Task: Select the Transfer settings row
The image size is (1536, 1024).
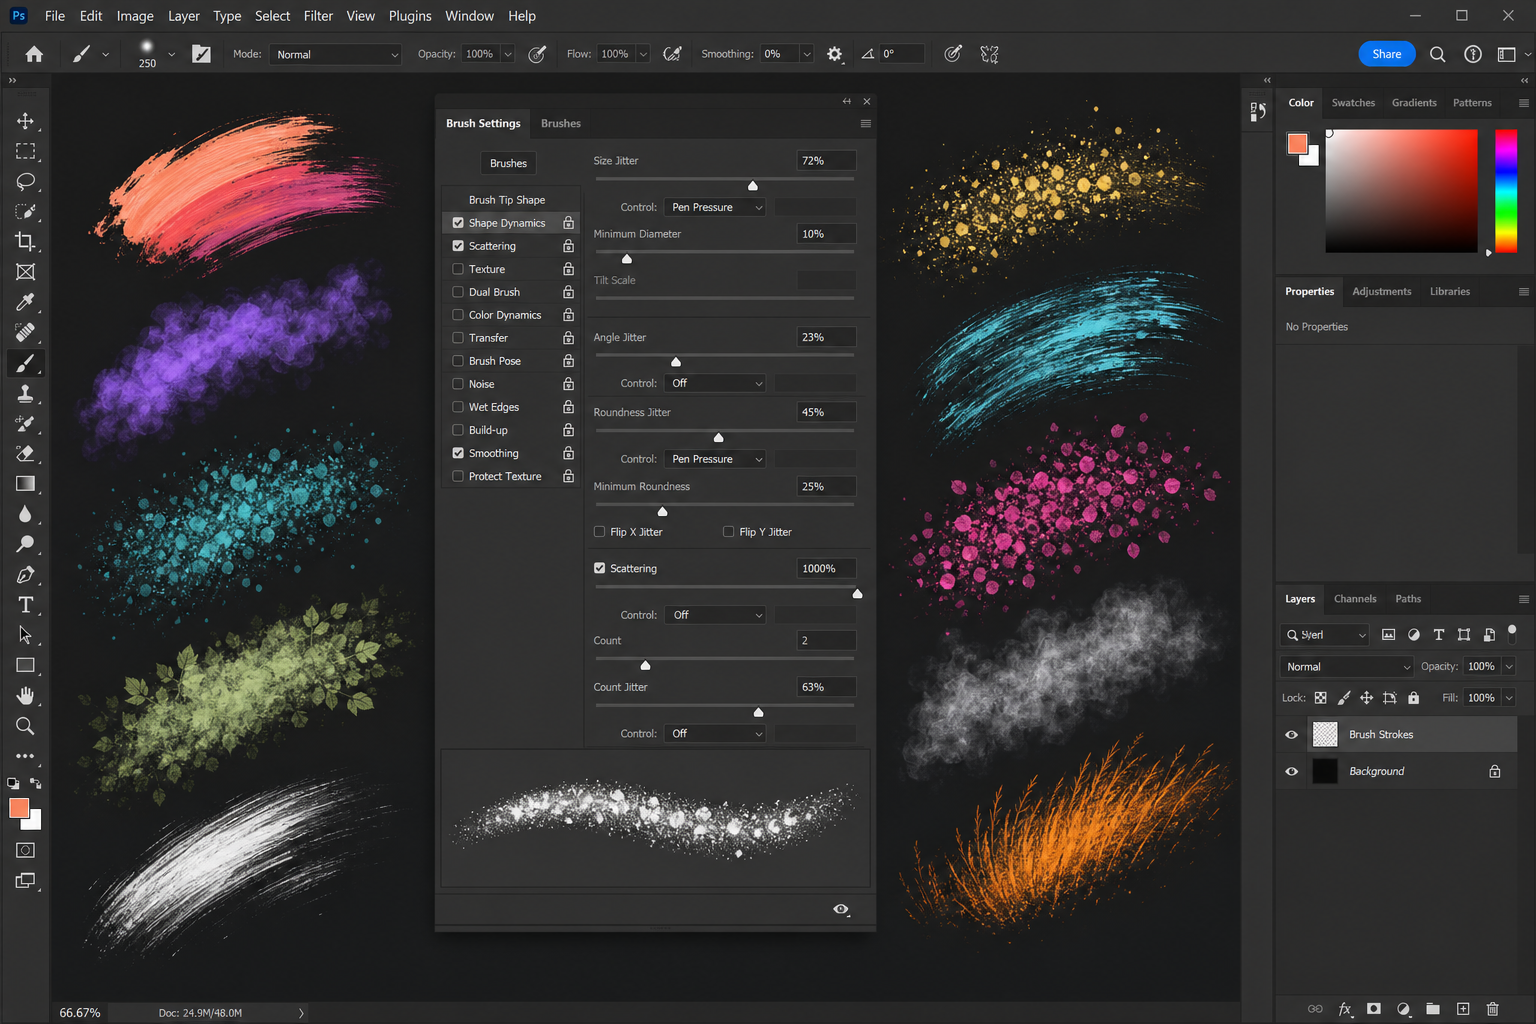Action: pos(510,338)
